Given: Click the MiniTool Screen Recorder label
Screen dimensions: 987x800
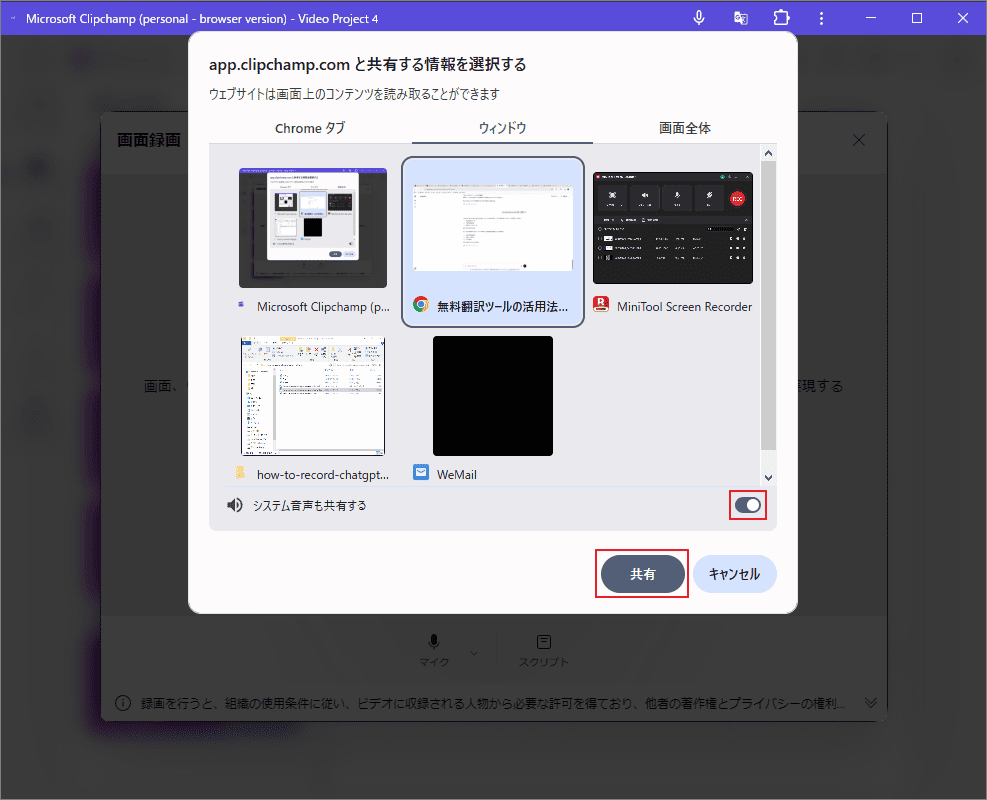Looking at the screenshot, I should pos(684,307).
